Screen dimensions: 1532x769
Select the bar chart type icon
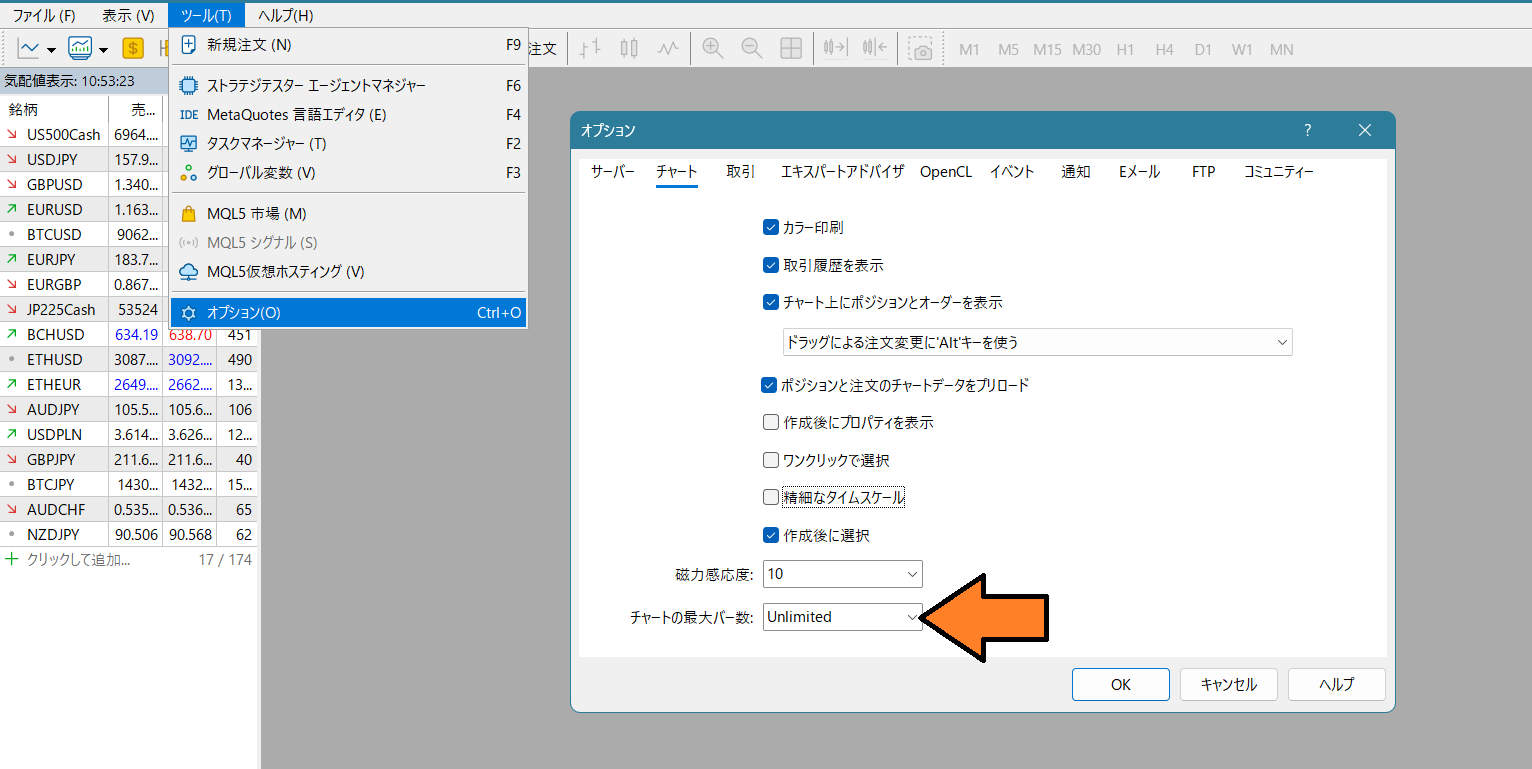click(591, 48)
